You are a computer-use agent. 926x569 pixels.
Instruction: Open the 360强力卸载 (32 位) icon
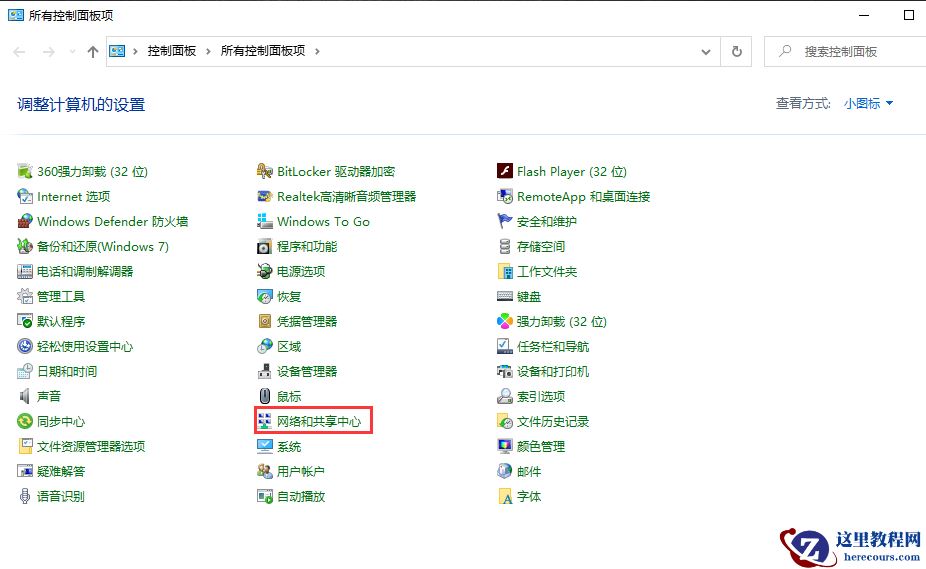(x=25, y=171)
